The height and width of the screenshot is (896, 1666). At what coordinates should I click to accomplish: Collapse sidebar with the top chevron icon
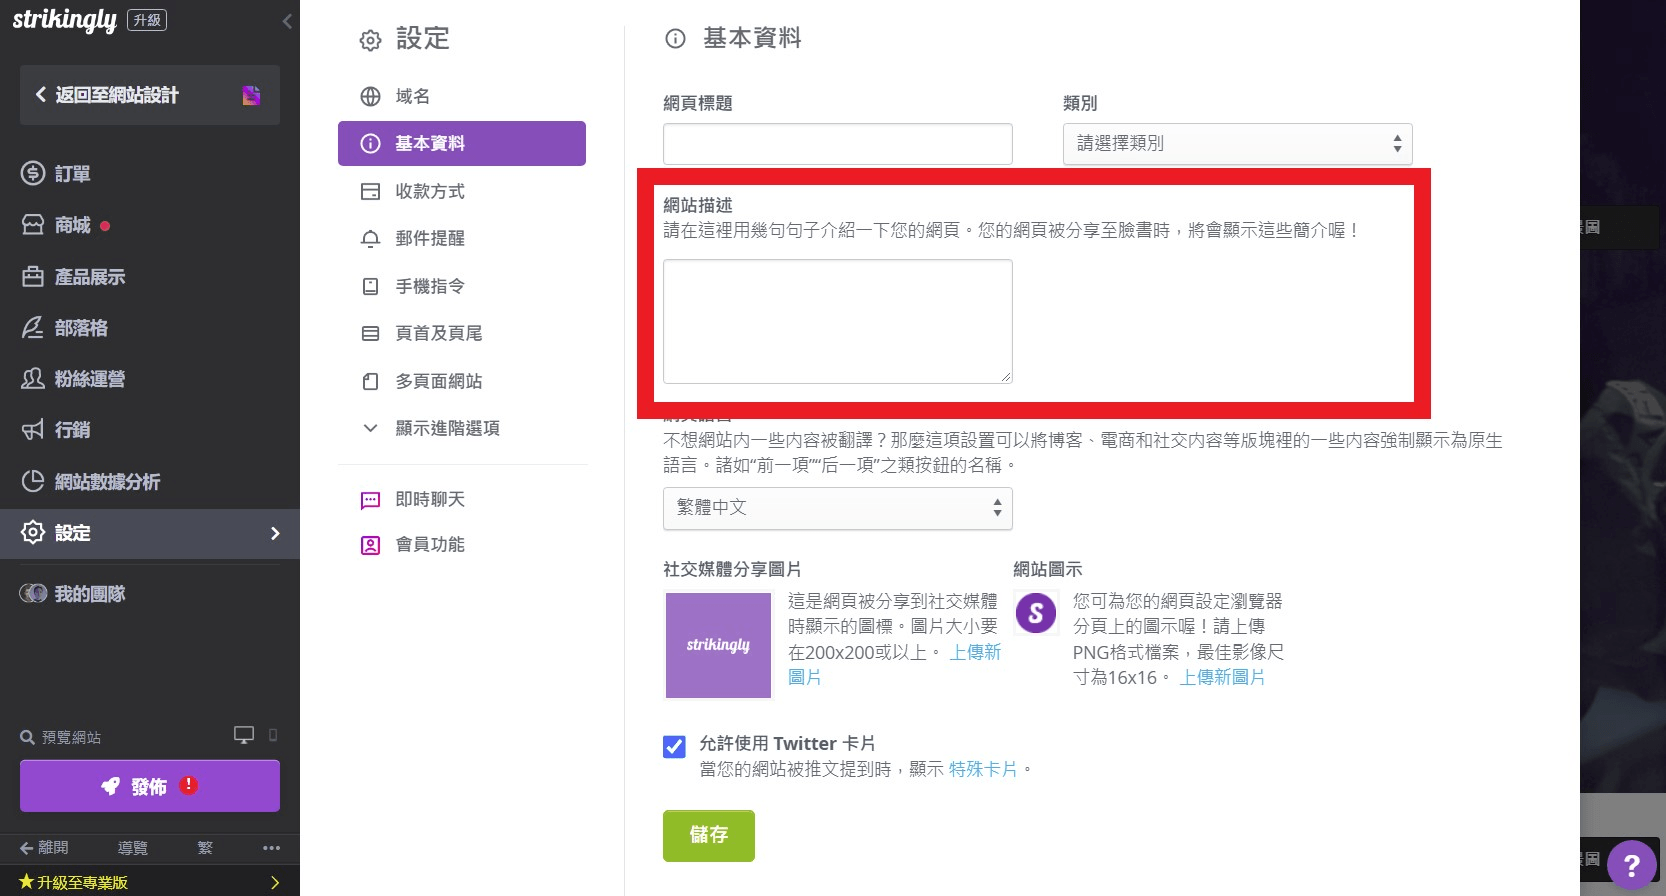(x=287, y=21)
